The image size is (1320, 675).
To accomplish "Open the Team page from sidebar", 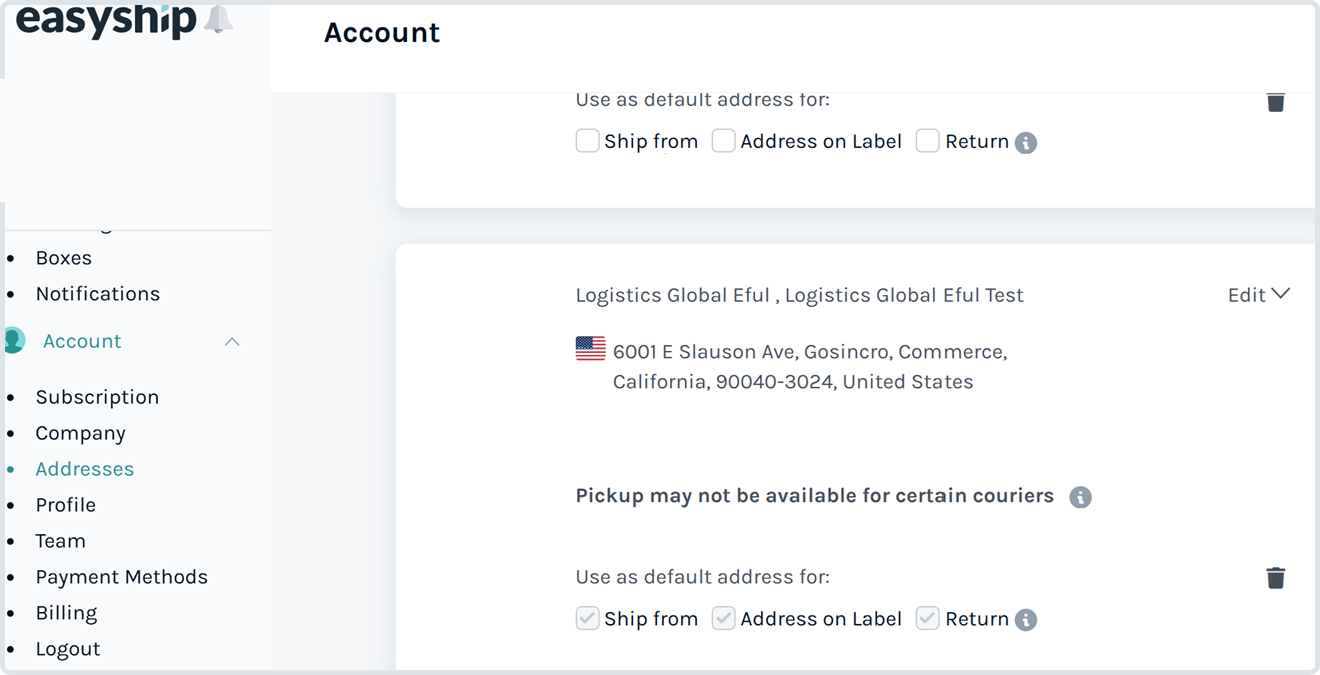I will pos(60,540).
